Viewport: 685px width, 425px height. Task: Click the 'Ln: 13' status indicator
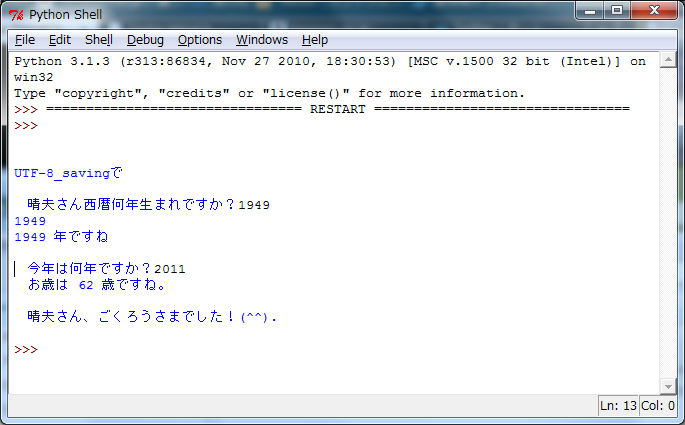pos(618,406)
